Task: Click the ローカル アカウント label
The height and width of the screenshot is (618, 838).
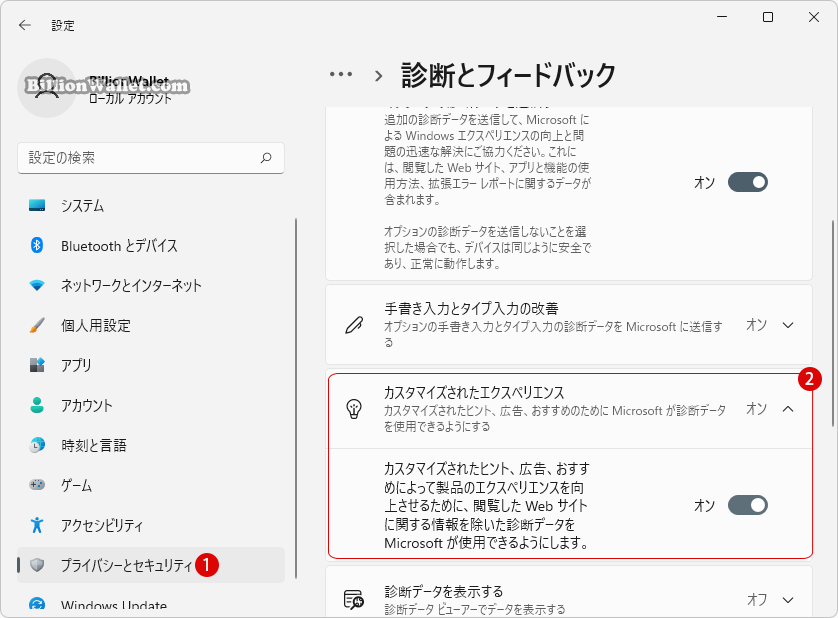Action: (130, 99)
